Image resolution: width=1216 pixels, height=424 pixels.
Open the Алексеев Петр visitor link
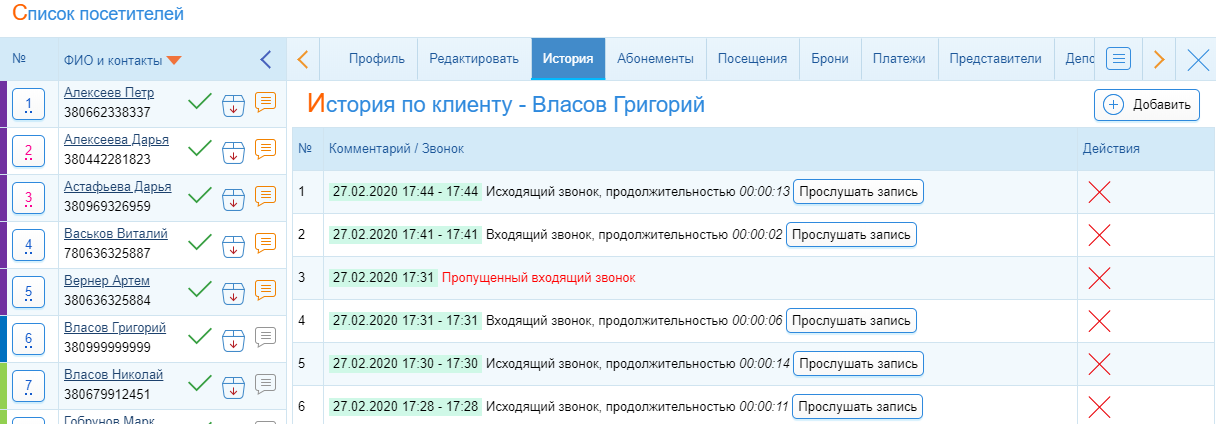[x=109, y=93]
